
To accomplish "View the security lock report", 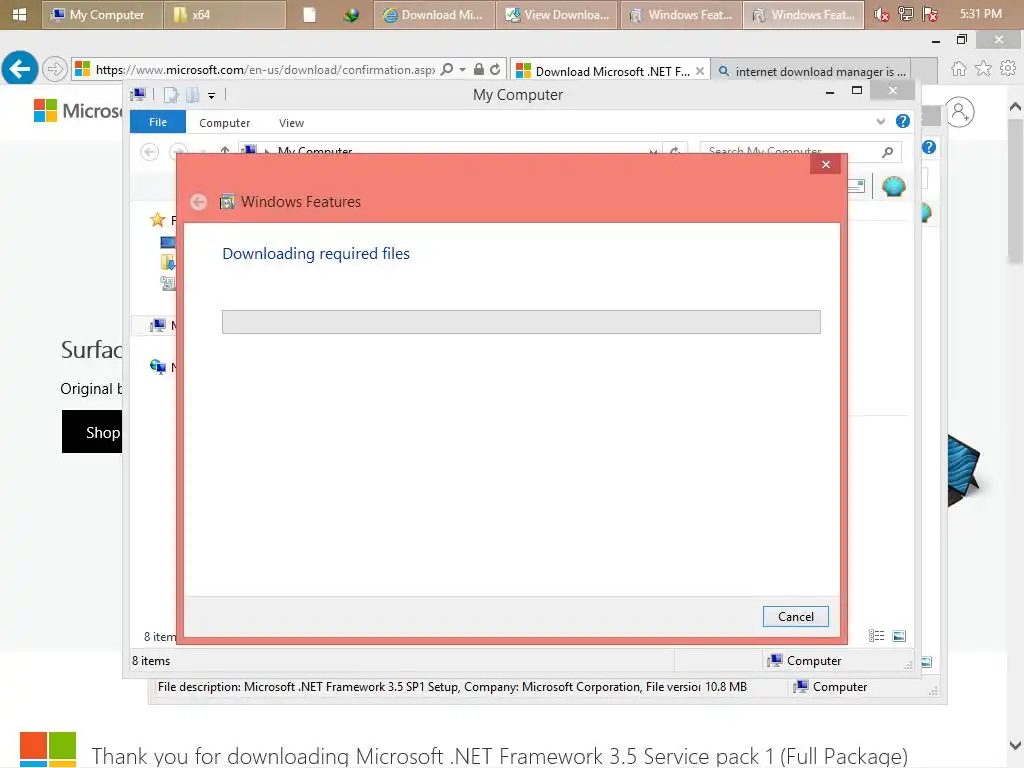I will pyautogui.click(x=479, y=69).
